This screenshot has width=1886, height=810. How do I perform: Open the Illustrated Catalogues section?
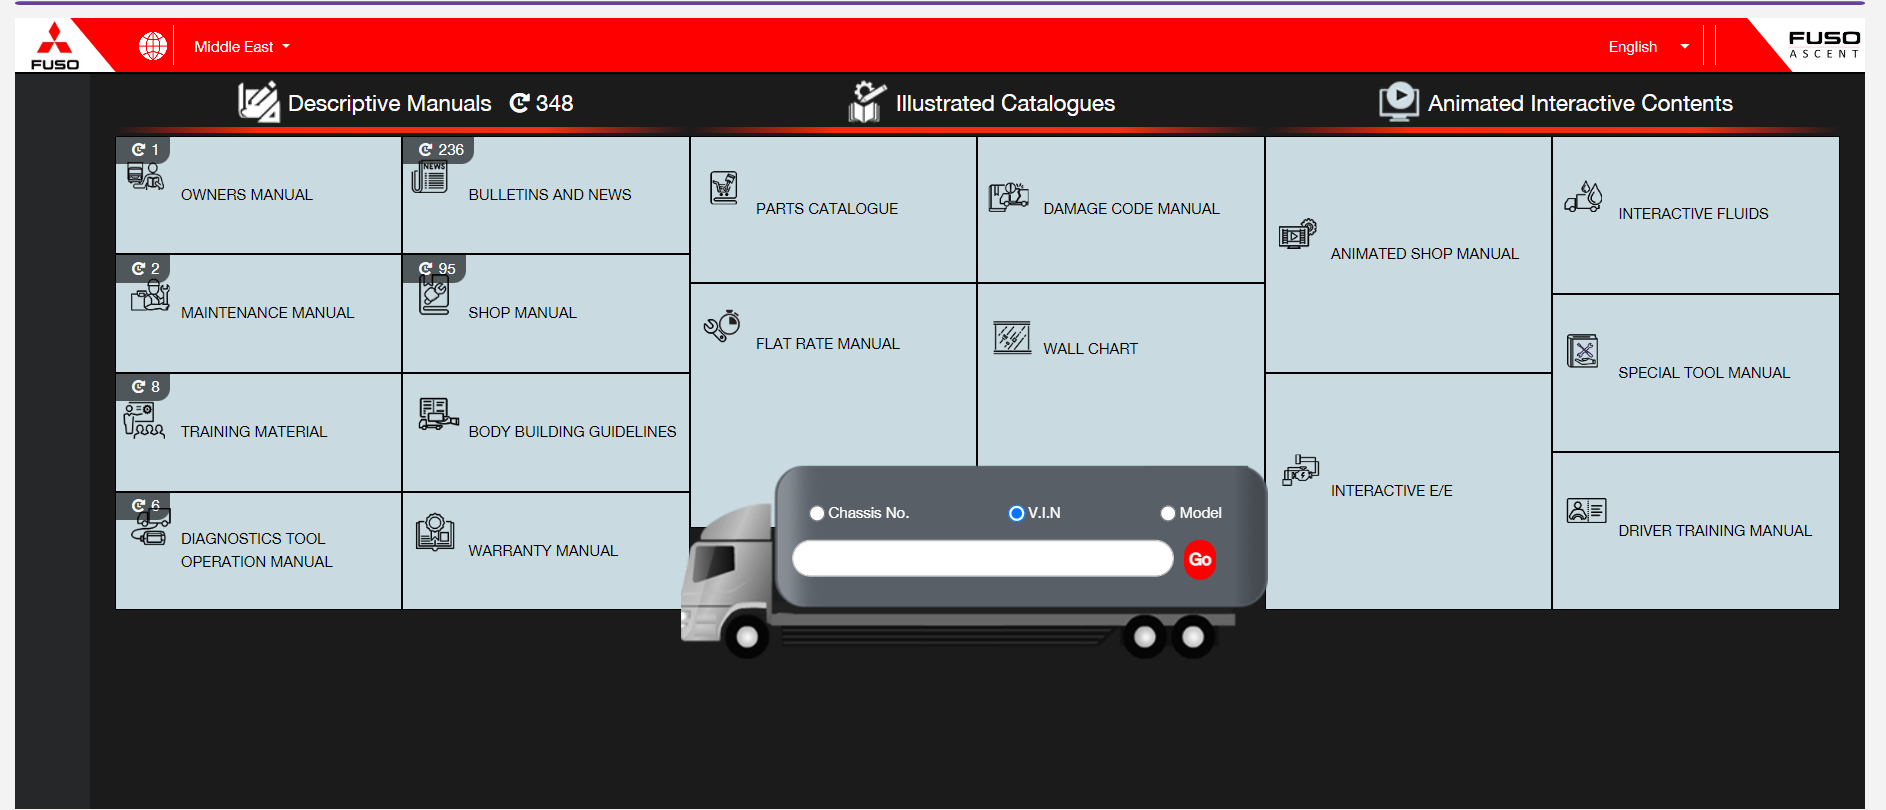point(1005,103)
